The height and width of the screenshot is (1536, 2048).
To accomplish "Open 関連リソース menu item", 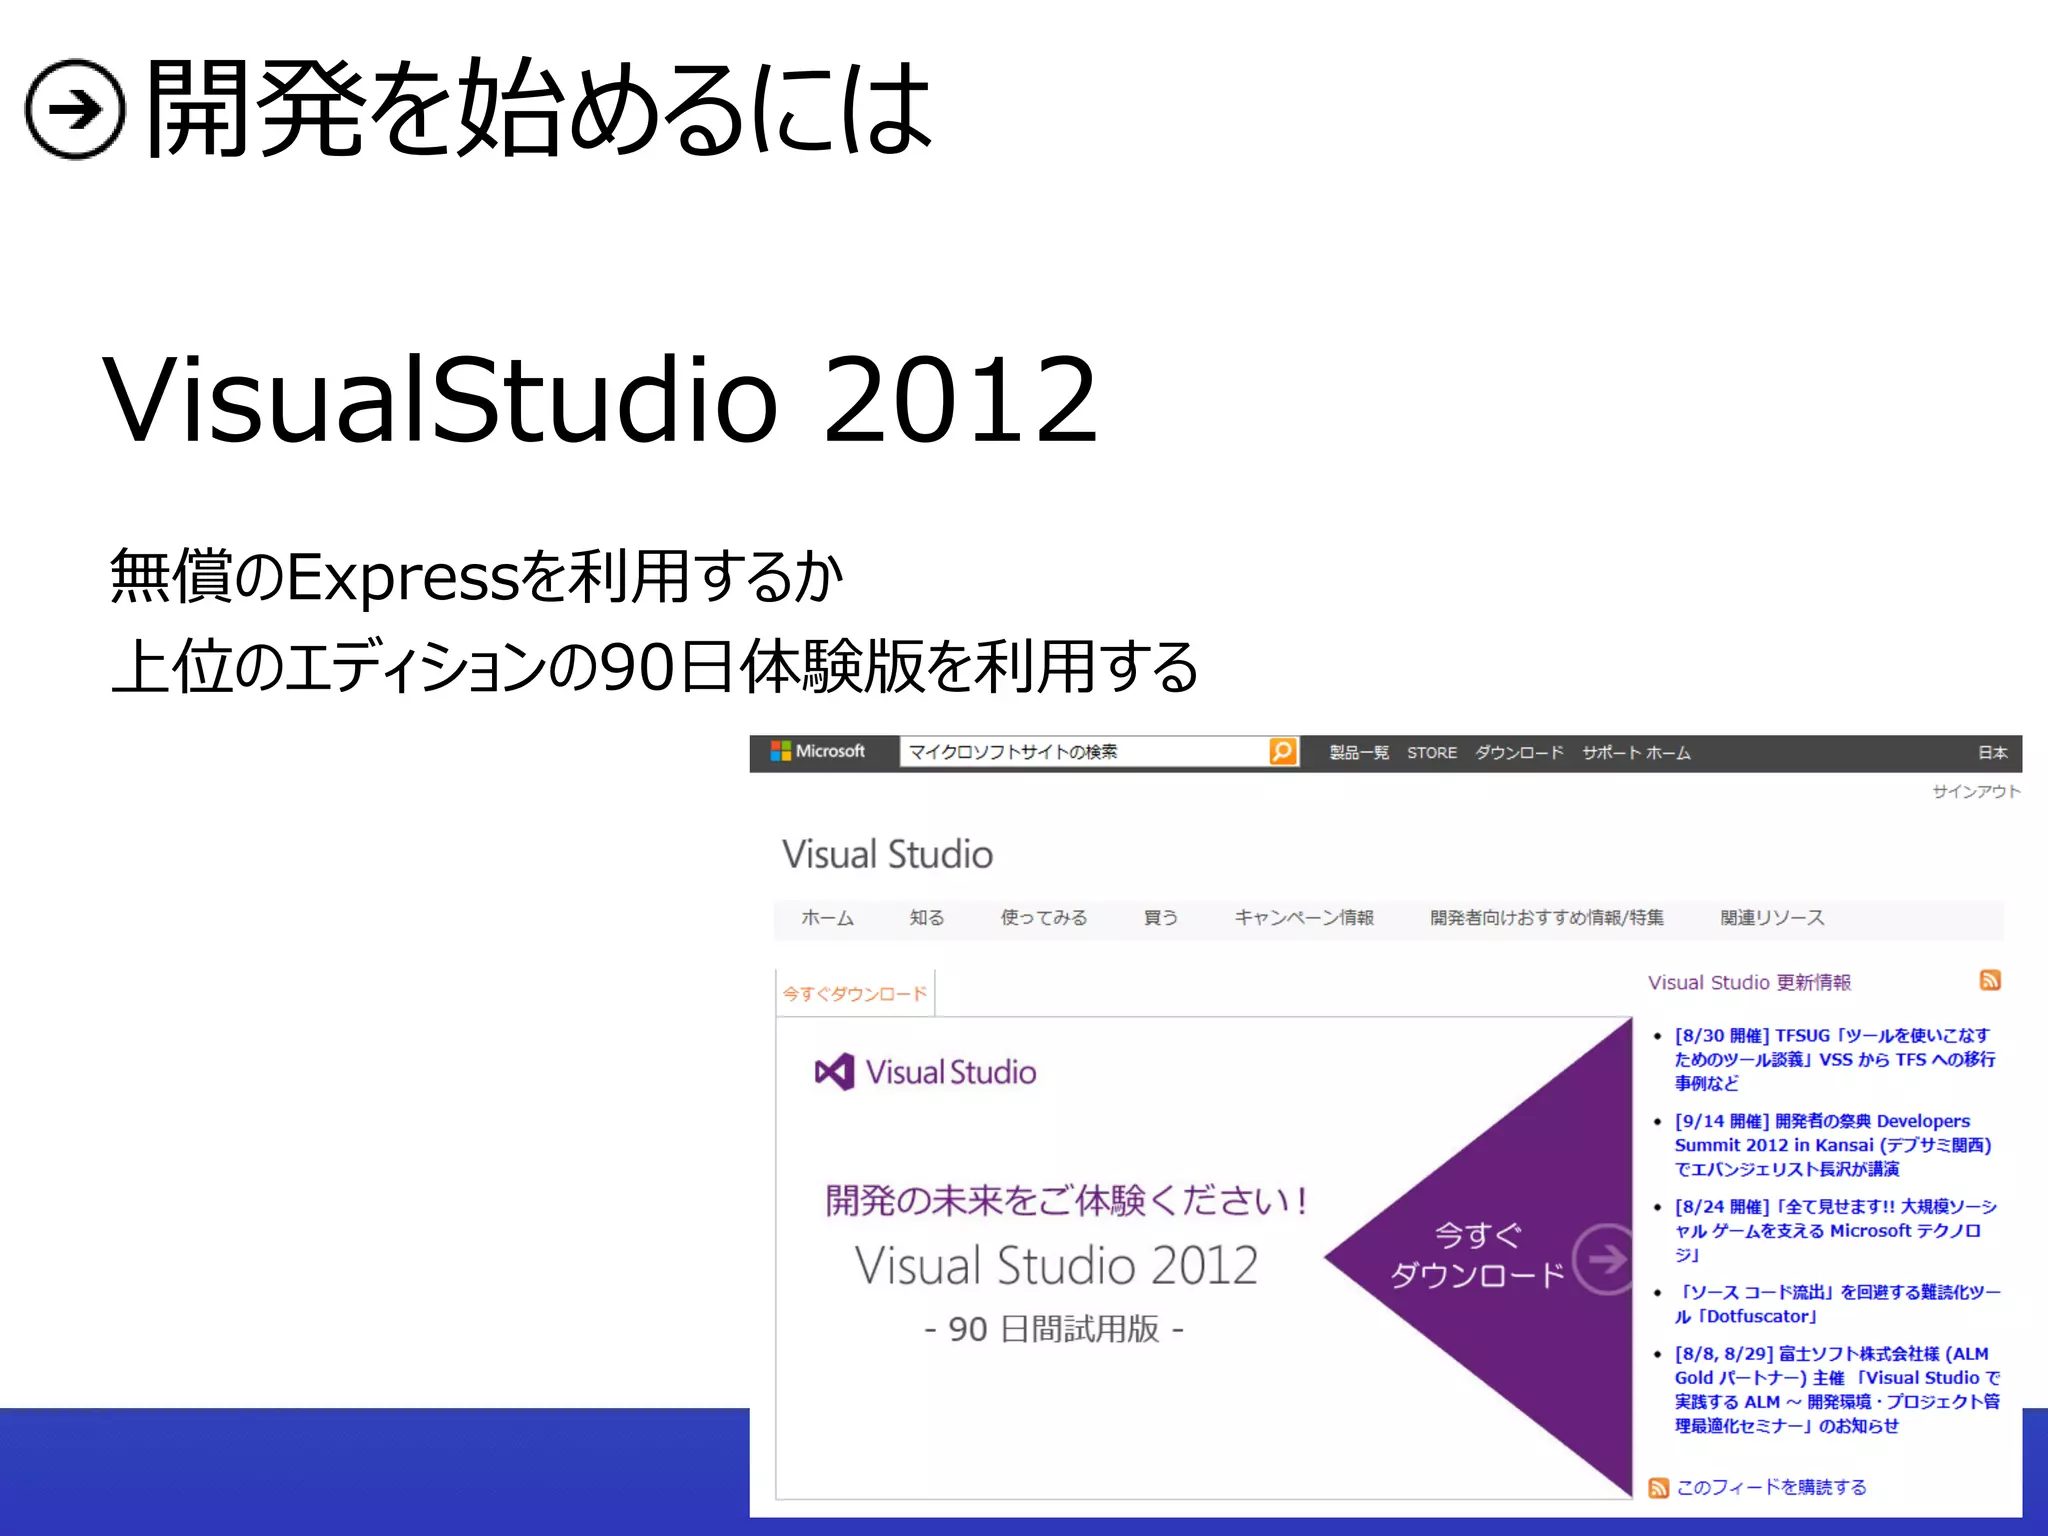I will [1772, 918].
